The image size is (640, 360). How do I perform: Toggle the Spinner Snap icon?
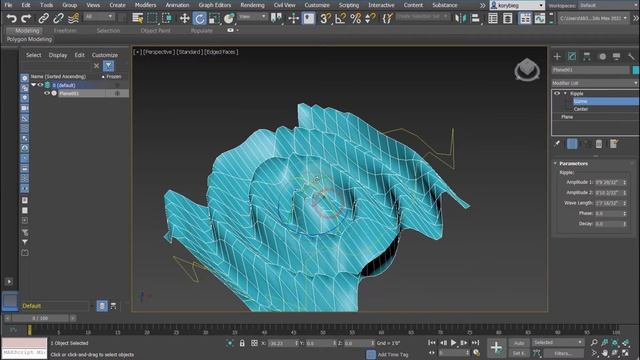pyautogui.click(x=370, y=18)
